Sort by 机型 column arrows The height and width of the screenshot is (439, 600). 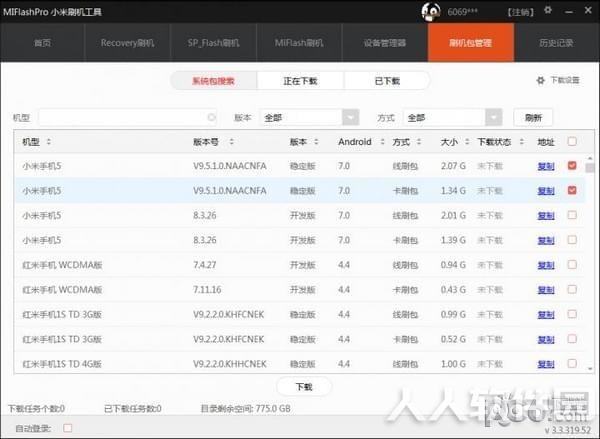(x=49, y=142)
